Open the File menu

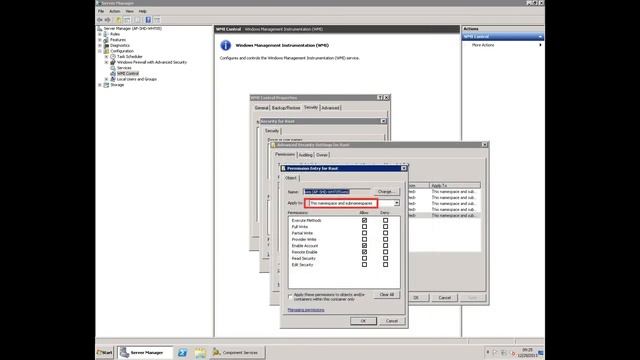click(101, 11)
